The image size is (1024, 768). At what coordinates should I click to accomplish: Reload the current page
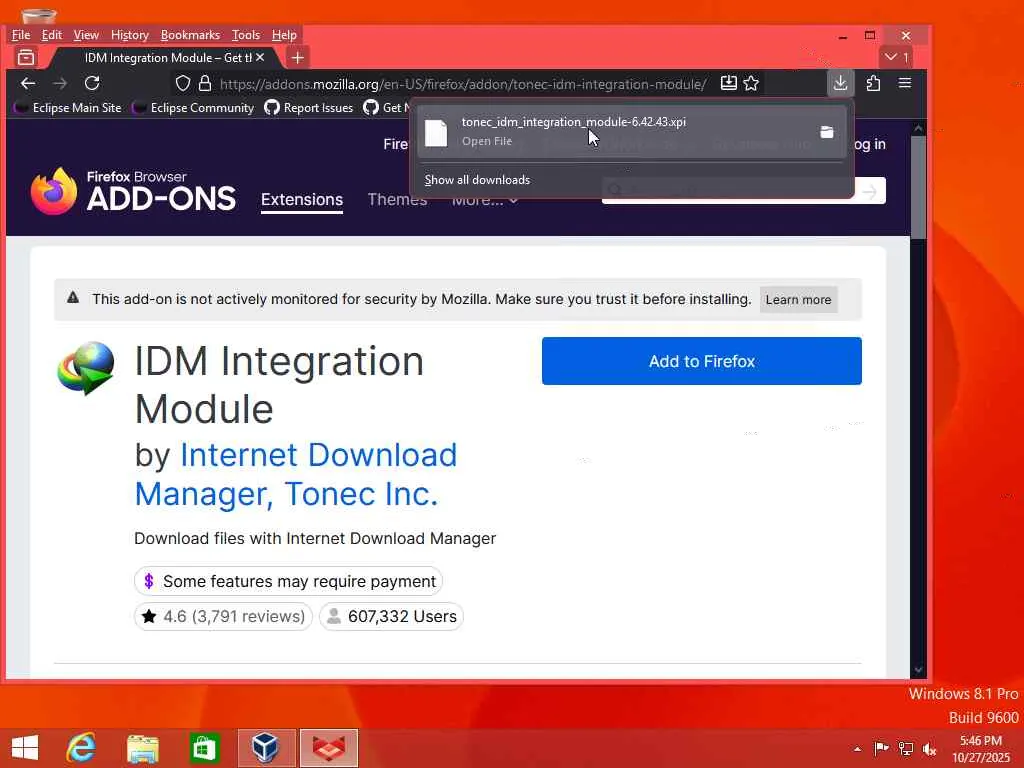pyautogui.click(x=92, y=84)
